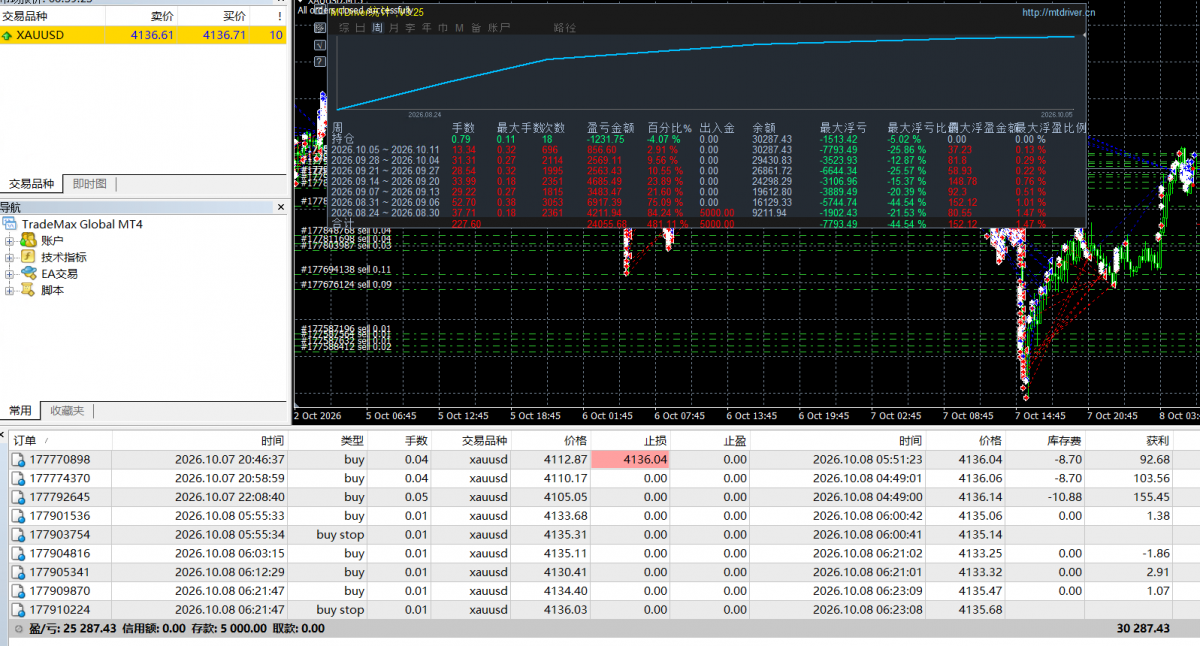
Task: Expand the 账户 tree node
Action: (9, 241)
